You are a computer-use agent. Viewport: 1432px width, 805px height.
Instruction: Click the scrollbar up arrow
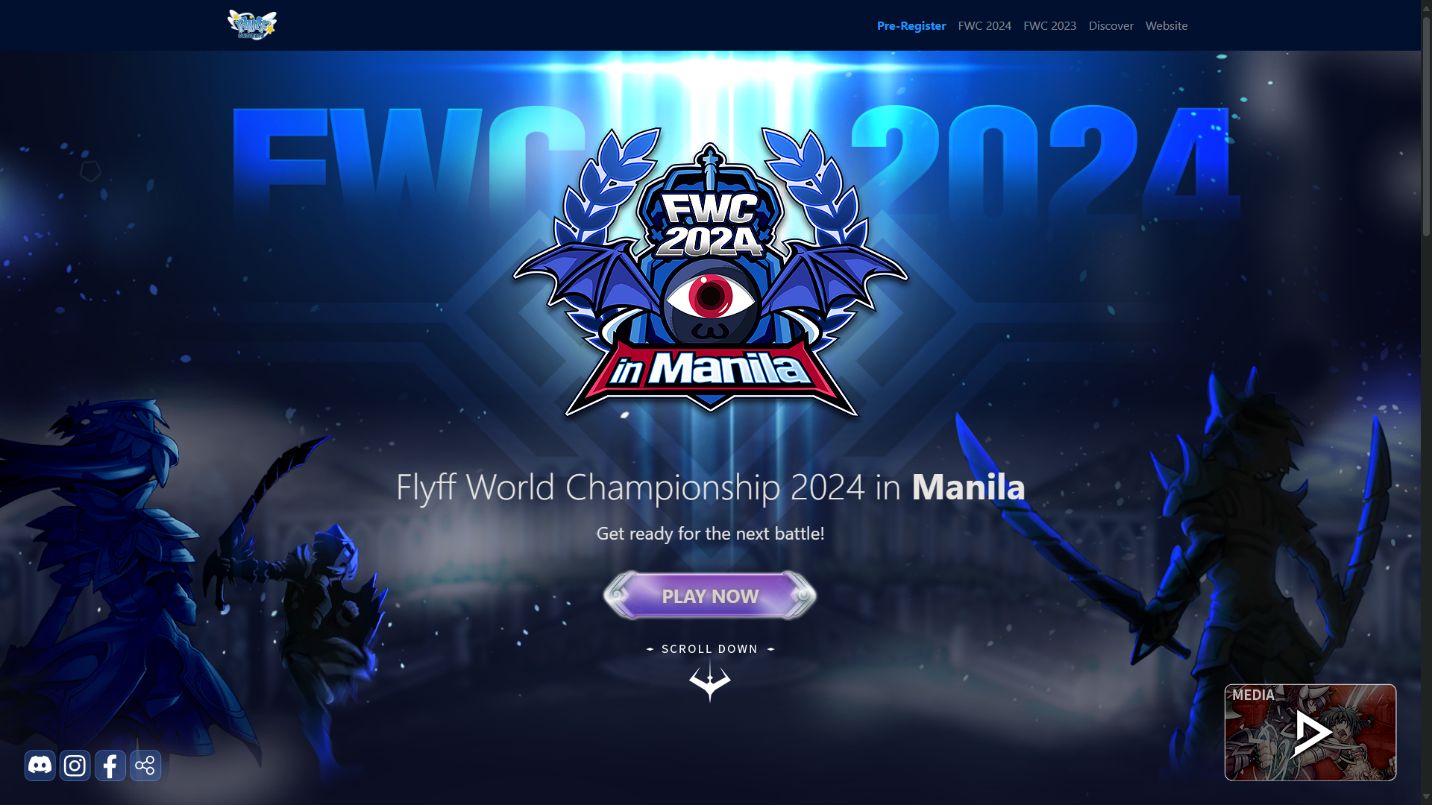click(1426, 7)
